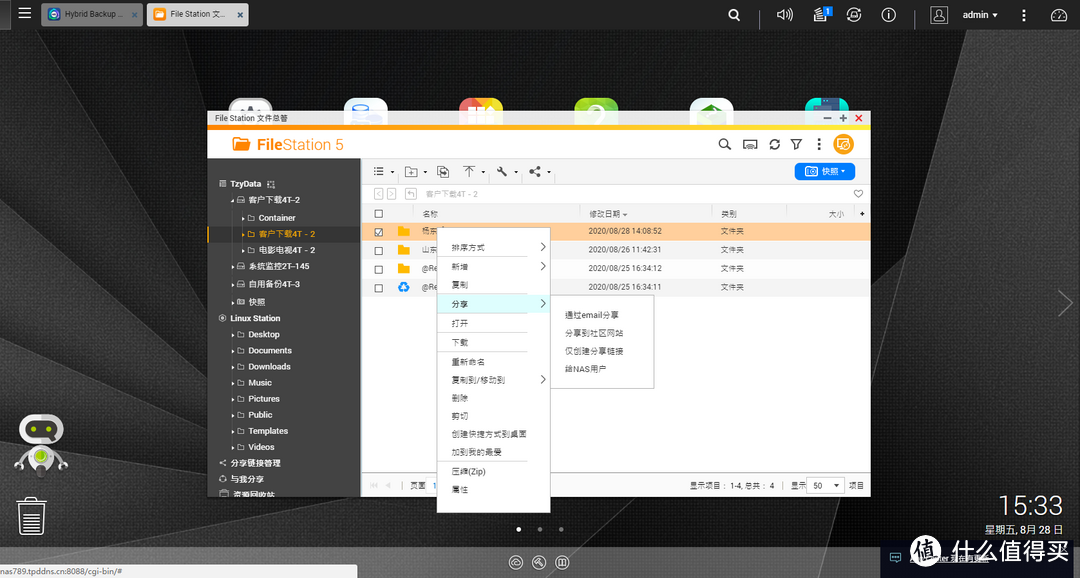The image size is (1080, 578).
Task: Open the share toolbar menu
Action: pos(539,172)
